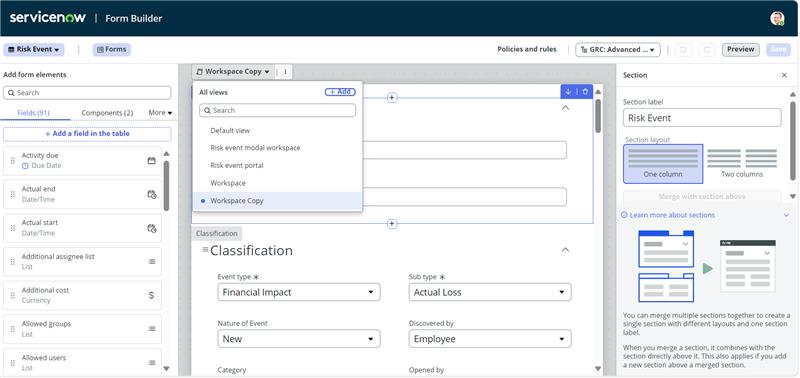The width and height of the screenshot is (800, 378).
Task: Open the Event type dropdown
Action: coord(299,292)
